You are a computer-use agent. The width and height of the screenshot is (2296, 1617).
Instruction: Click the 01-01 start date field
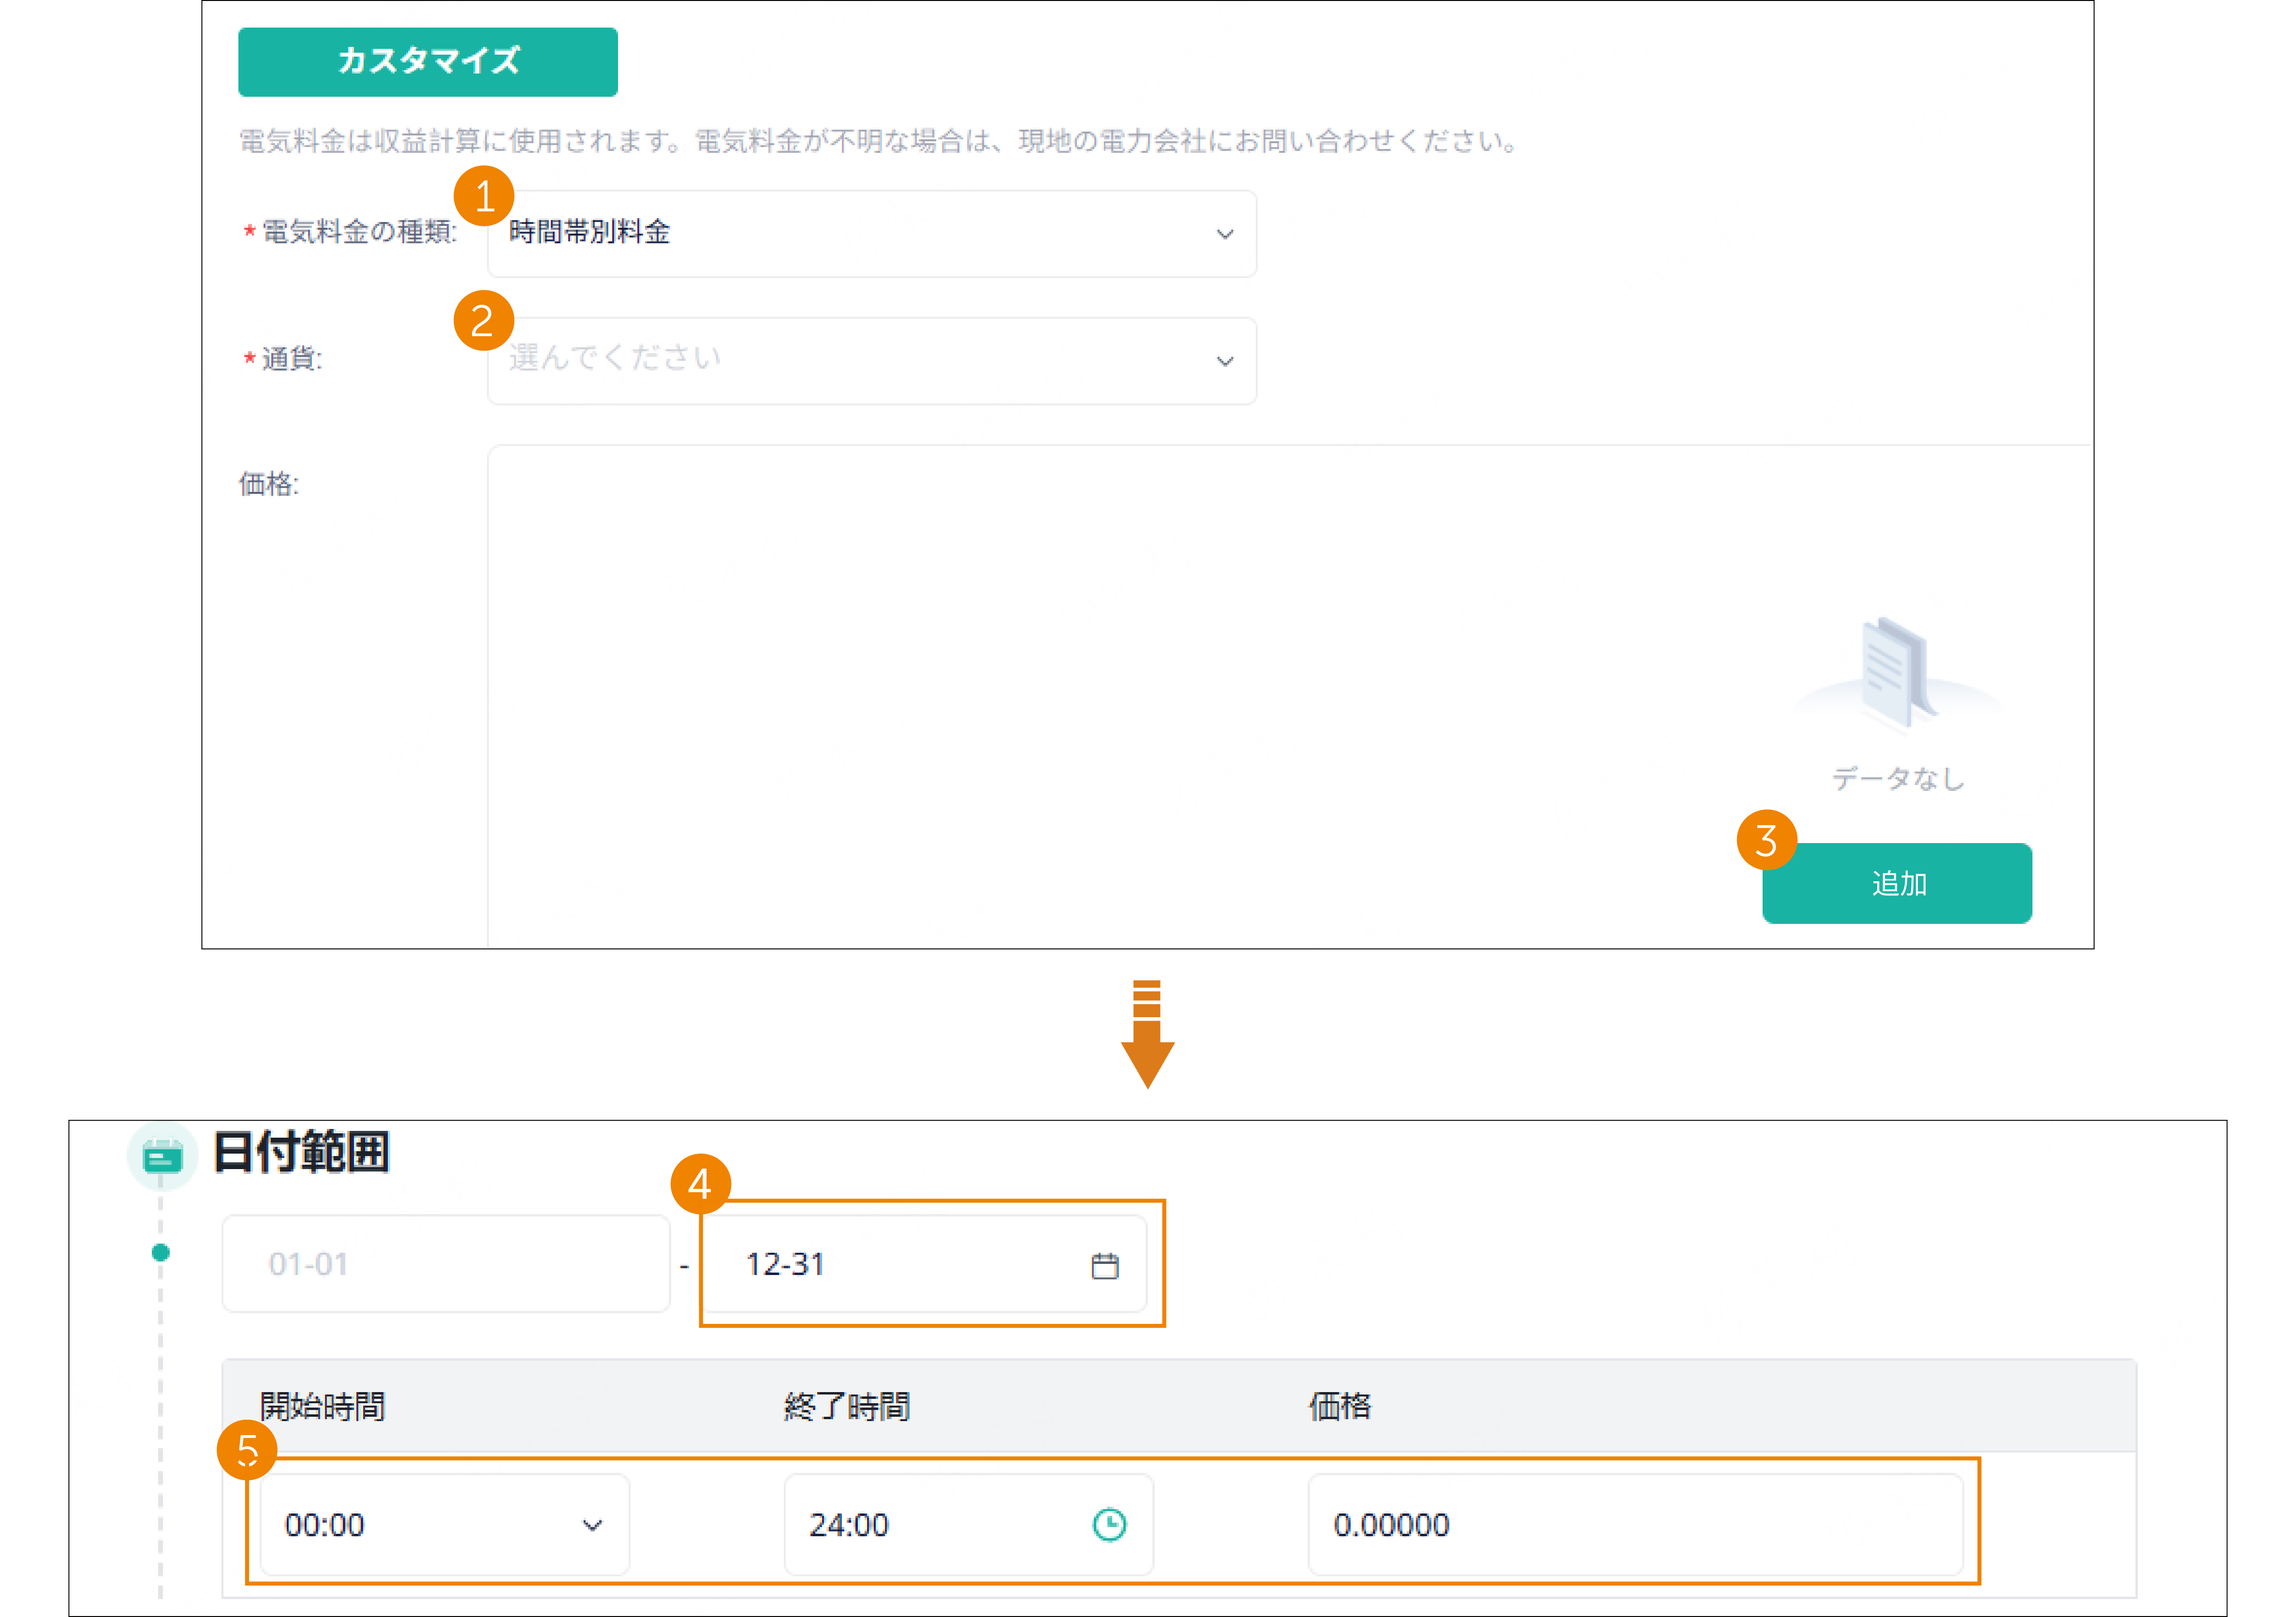click(446, 1264)
